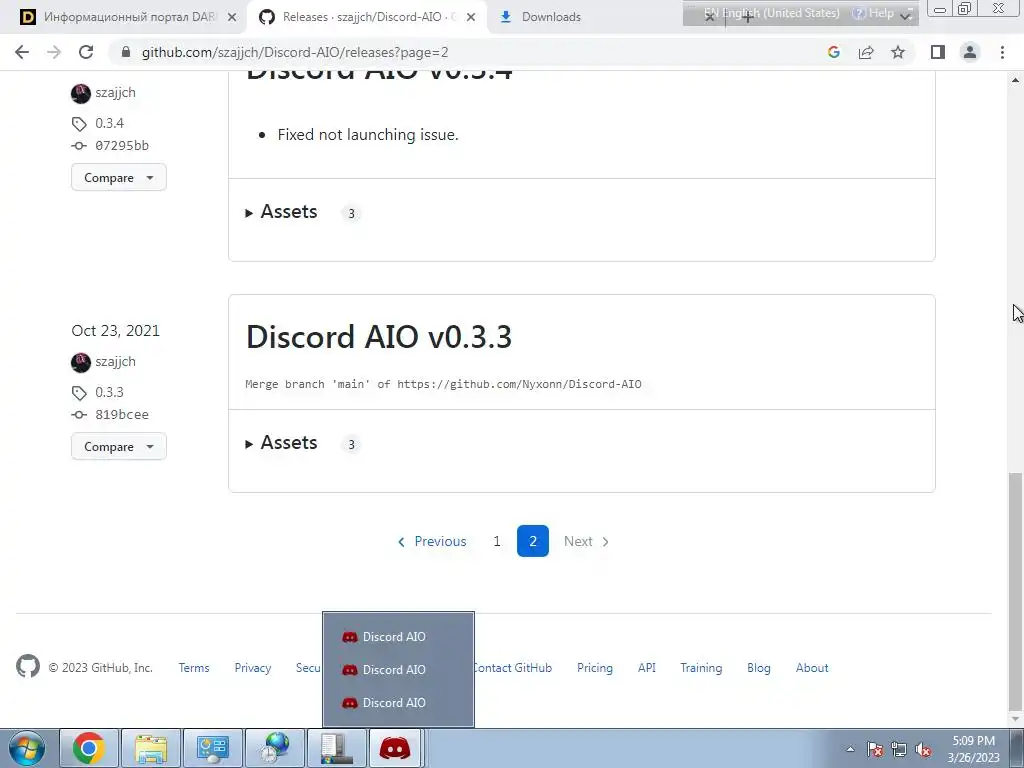Screen dimensions: 1024x768
Task: Switch to the DARK information portal tab
Action: pyautogui.click(x=129, y=17)
